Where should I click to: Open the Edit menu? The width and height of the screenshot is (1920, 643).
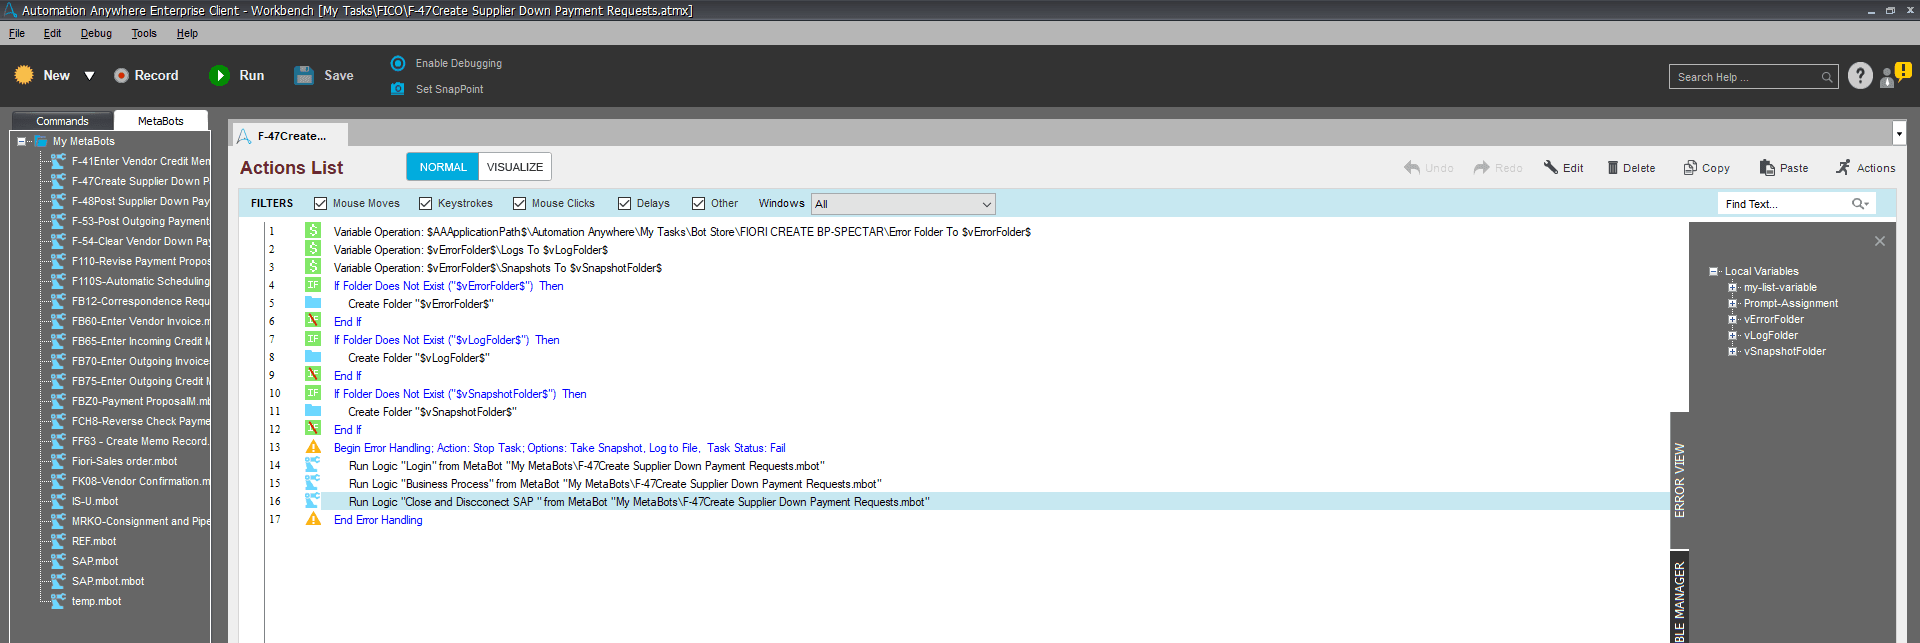pyautogui.click(x=52, y=33)
